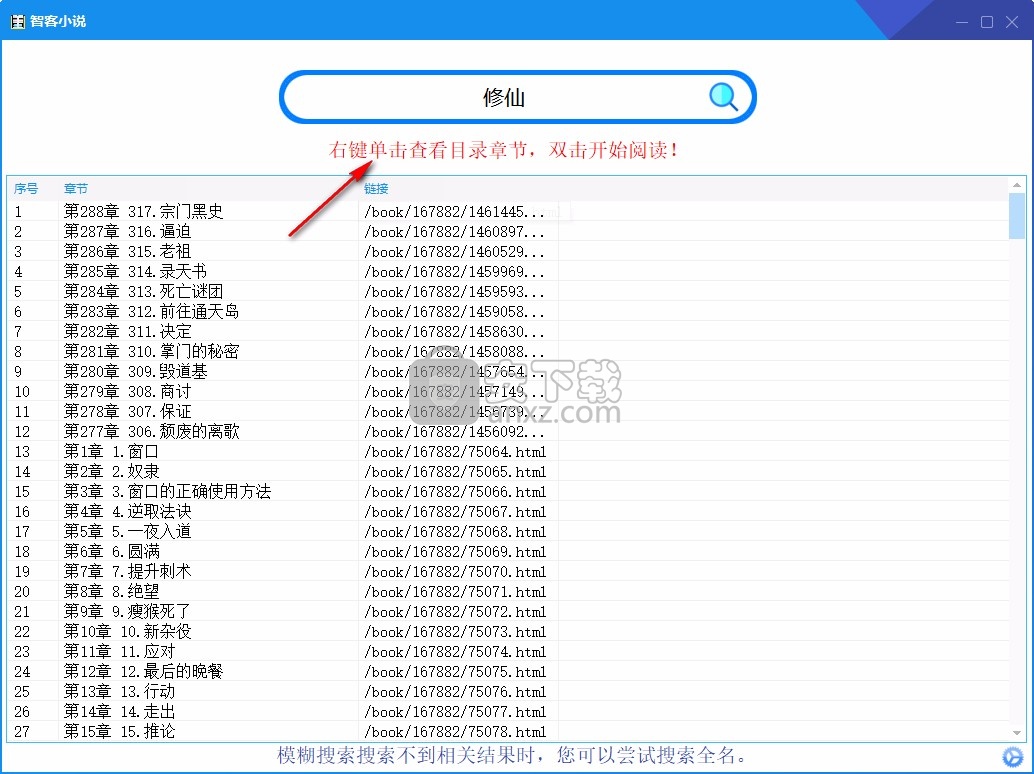The width and height of the screenshot is (1034, 774).
Task: Select chapter 第13章 13.行动
Action: click(x=119, y=691)
